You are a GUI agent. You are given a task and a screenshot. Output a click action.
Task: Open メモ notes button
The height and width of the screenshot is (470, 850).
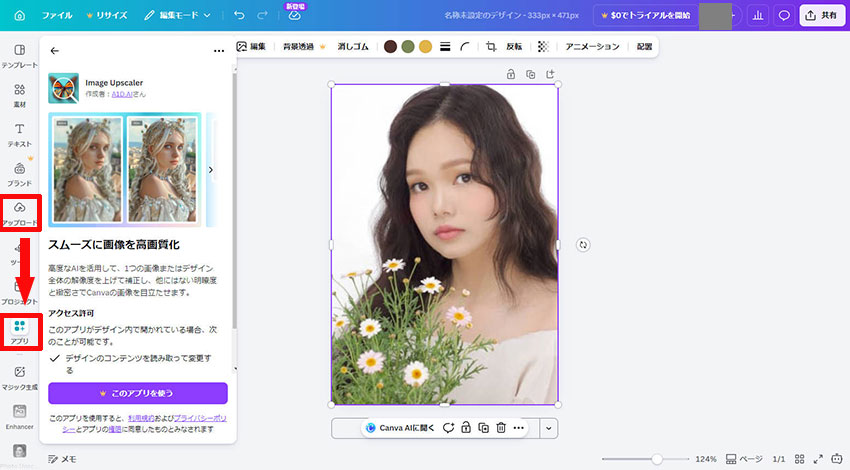click(62, 459)
